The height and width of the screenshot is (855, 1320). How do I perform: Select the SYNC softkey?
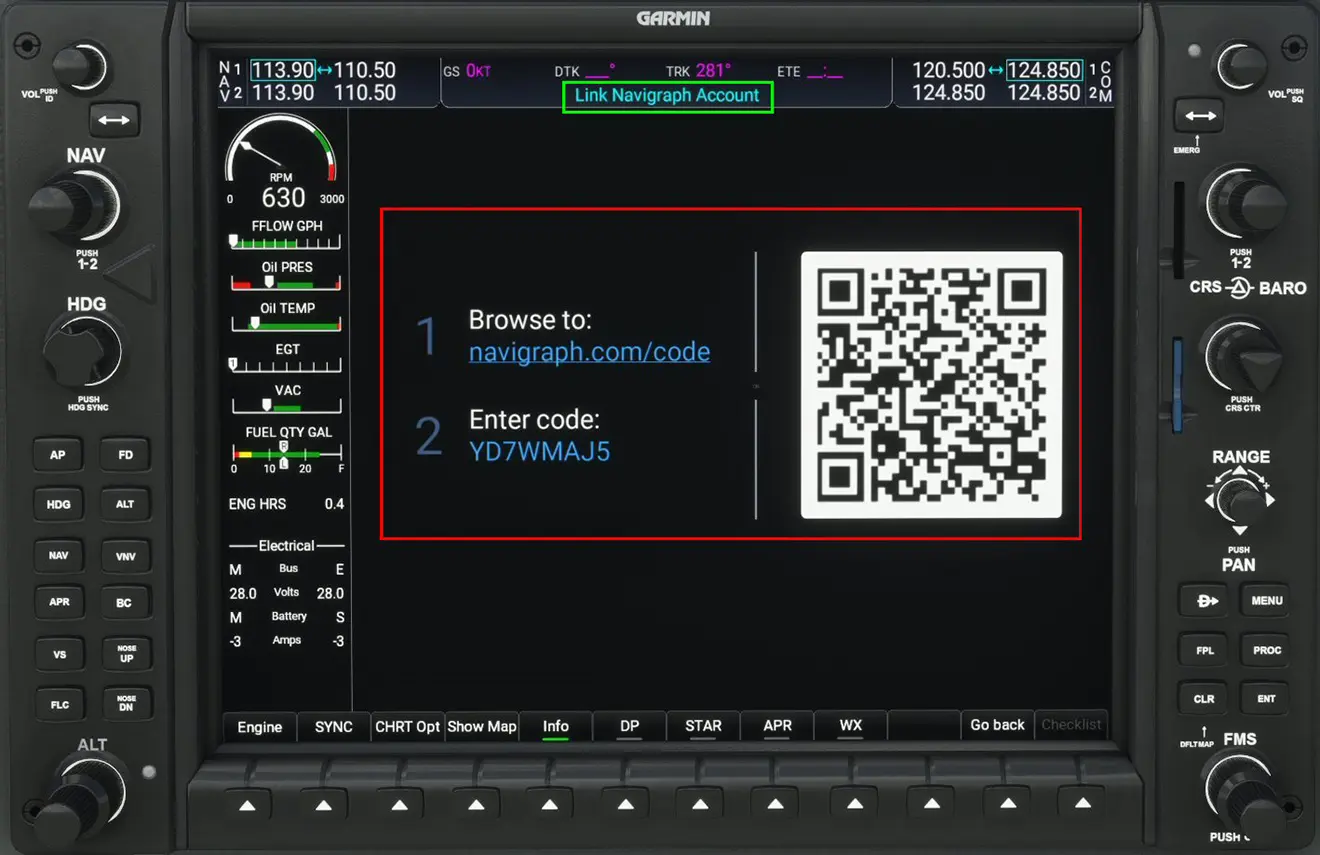[333, 727]
